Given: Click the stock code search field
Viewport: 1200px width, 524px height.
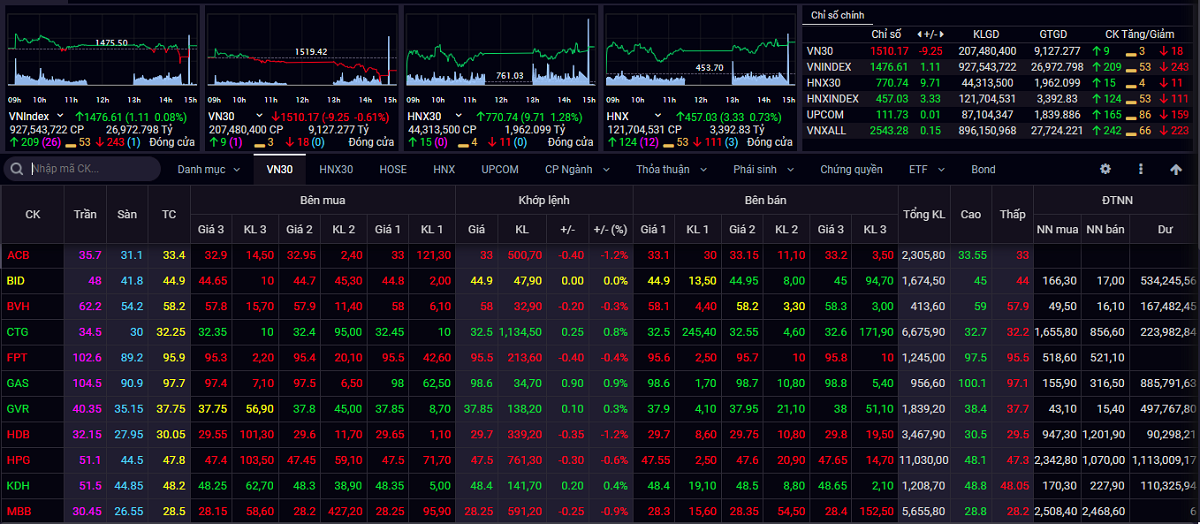Looking at the screenshot, I should click(x=90, y=169).
